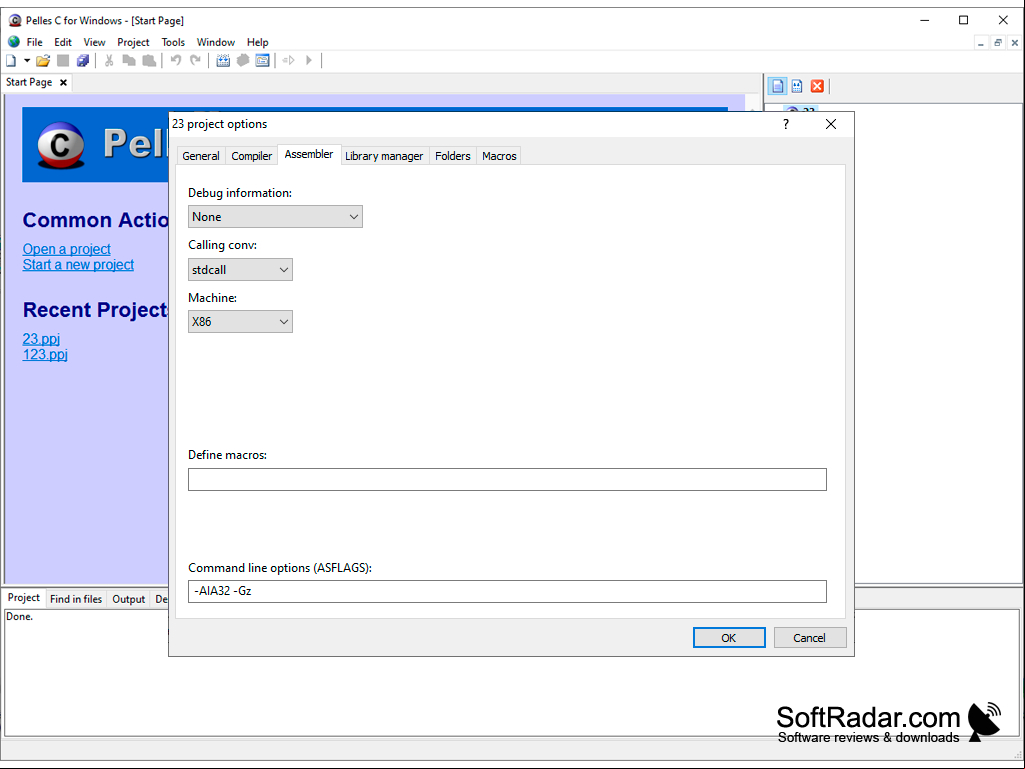
Task: Open the File menu
Action: 35,42
